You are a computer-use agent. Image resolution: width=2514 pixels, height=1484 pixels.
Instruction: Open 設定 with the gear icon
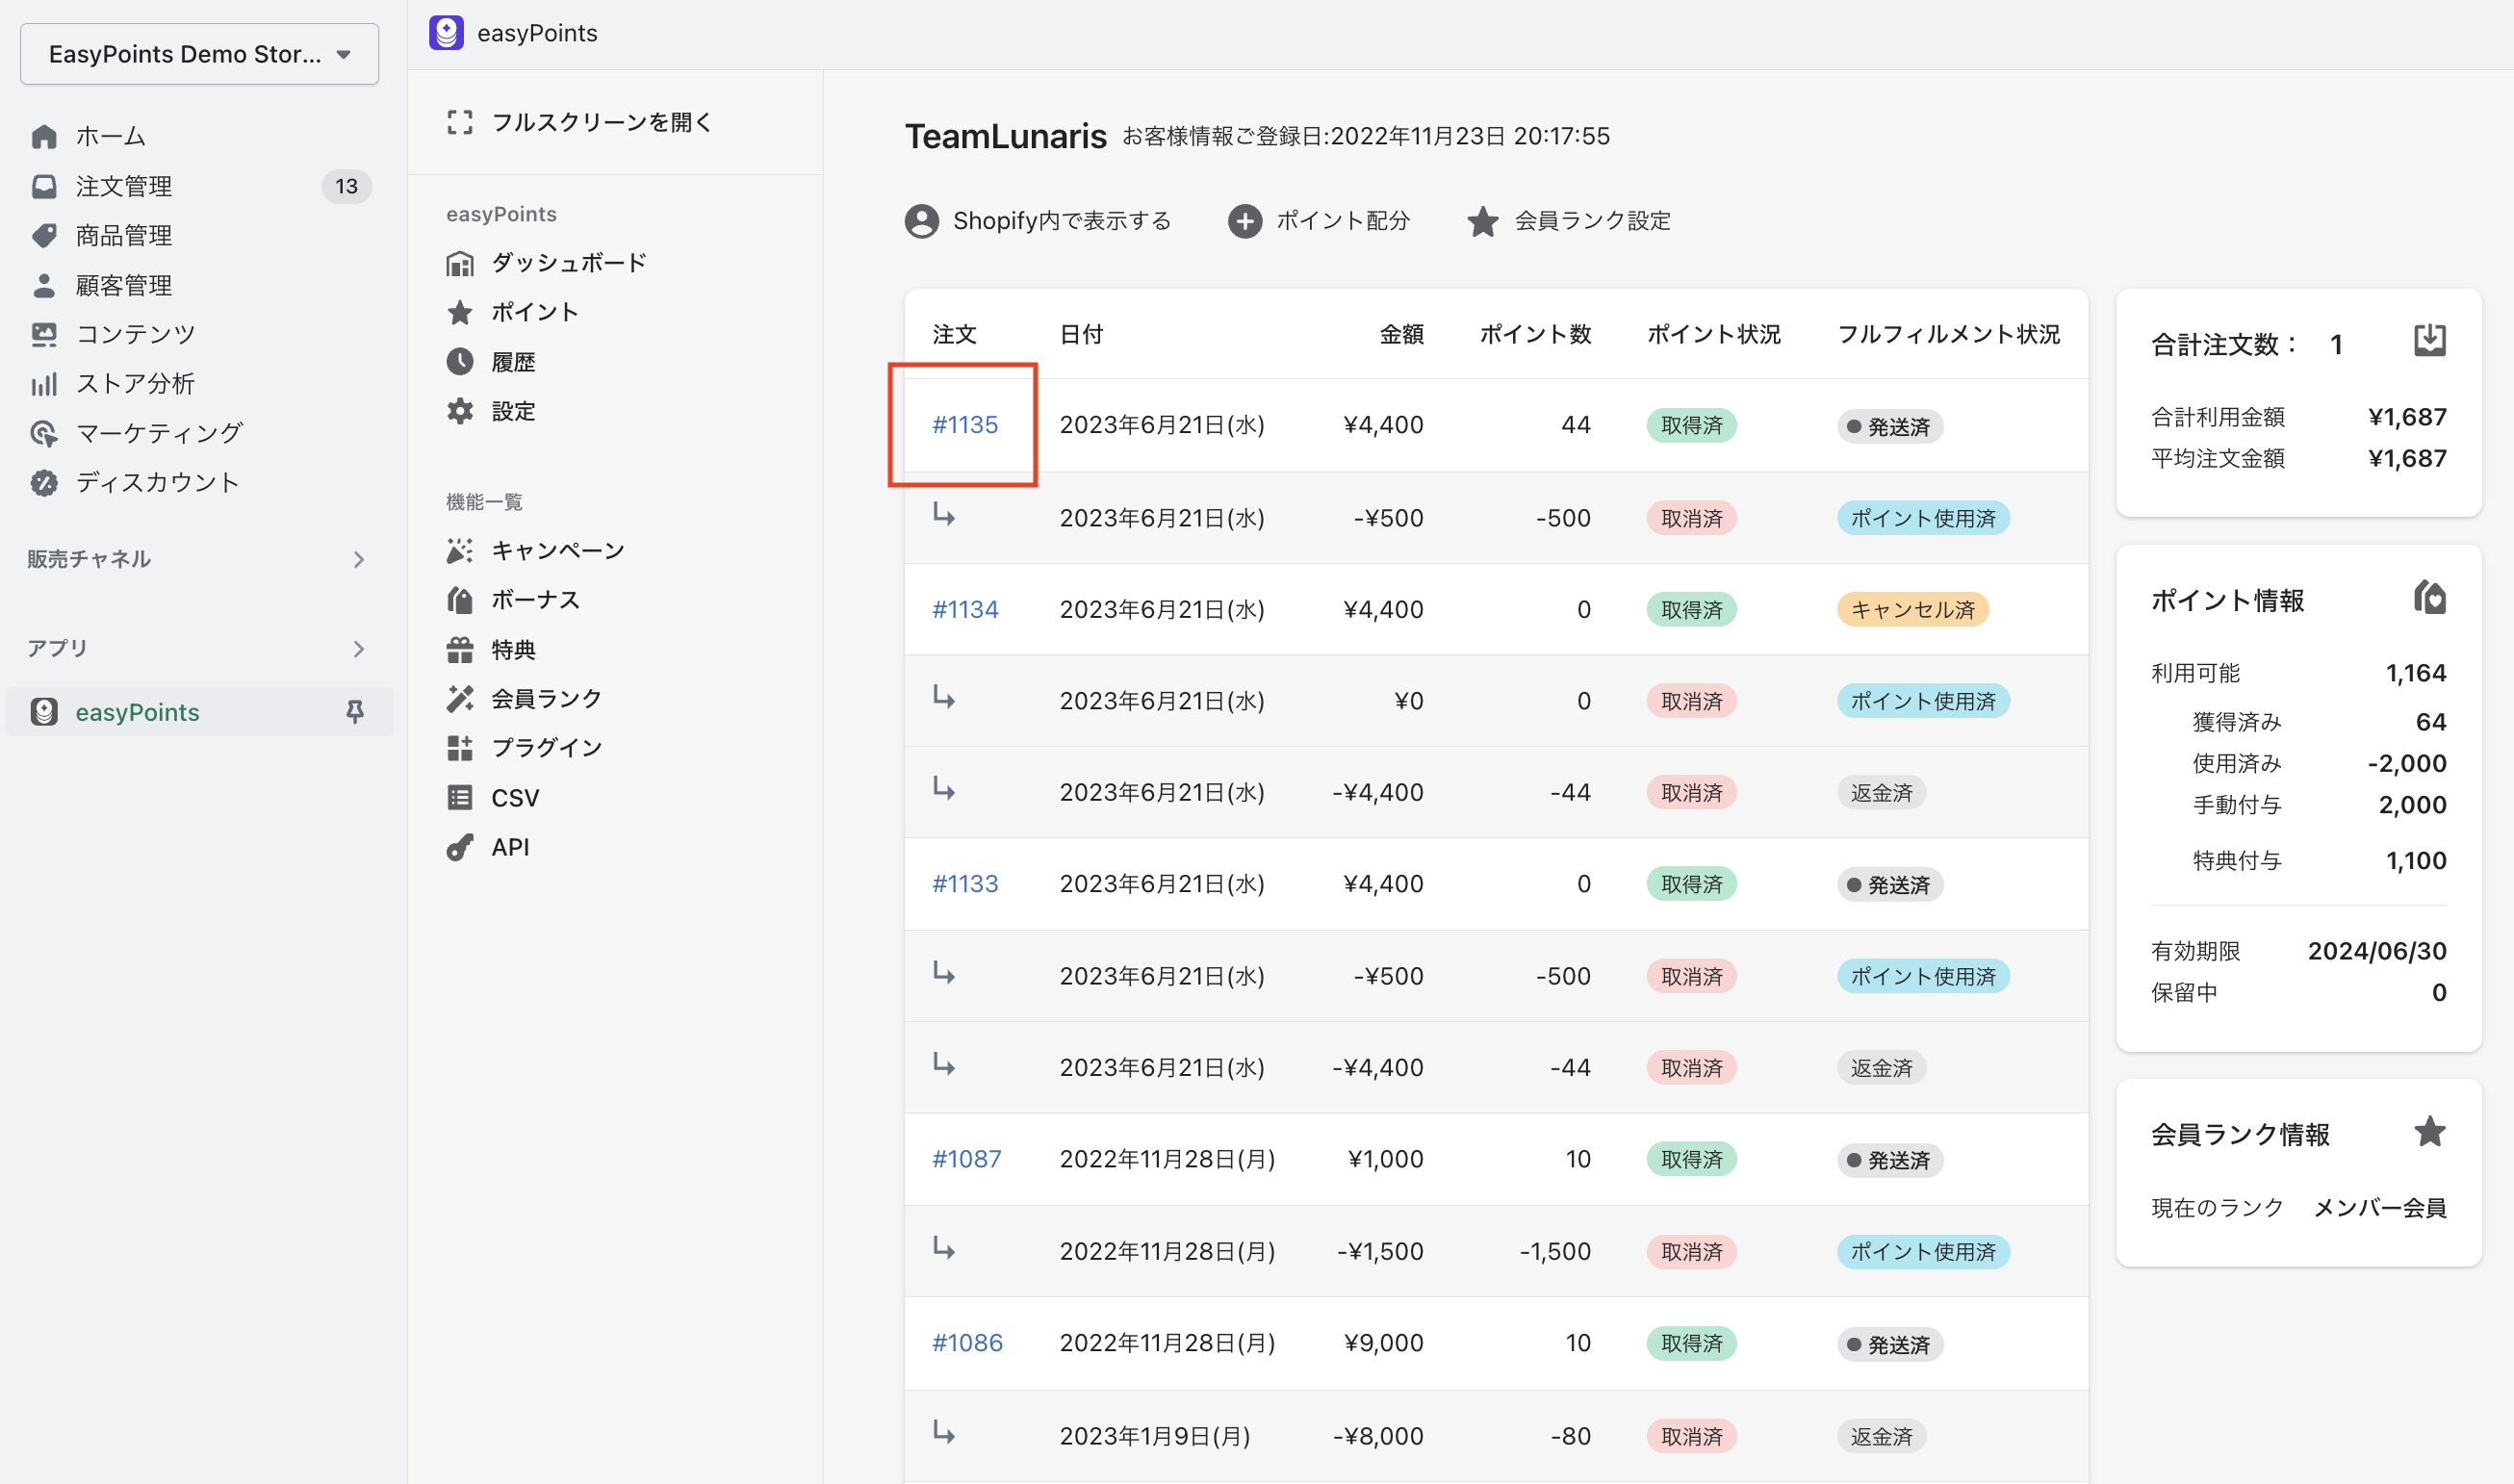(x=512, y=411)
